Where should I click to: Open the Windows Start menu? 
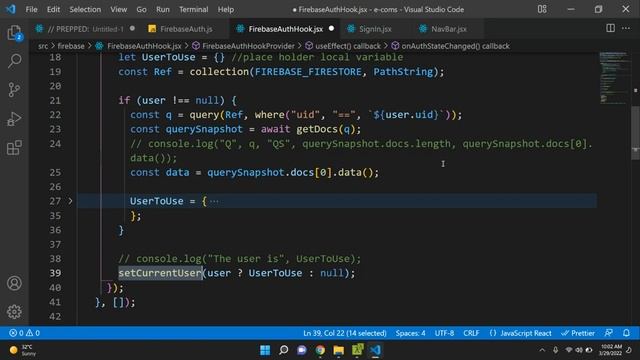pyautogui.click(x=265, y=350)
